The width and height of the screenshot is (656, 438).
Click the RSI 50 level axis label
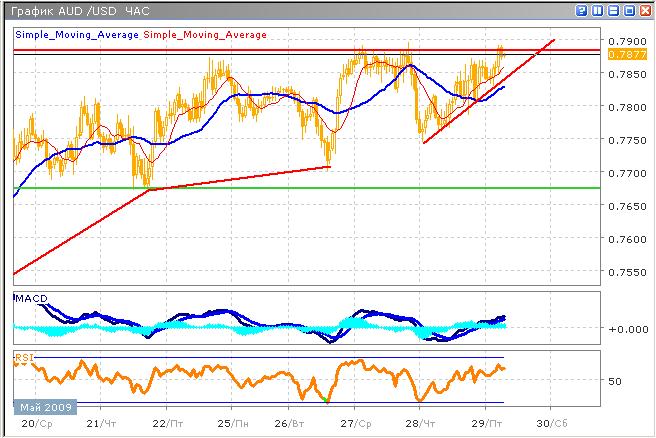click(x=614, y=381)
